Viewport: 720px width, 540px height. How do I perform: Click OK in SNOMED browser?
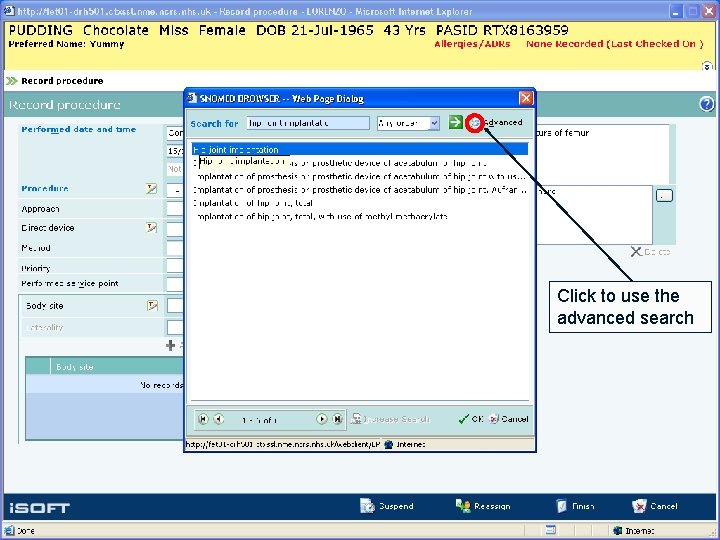pos(471,419)
